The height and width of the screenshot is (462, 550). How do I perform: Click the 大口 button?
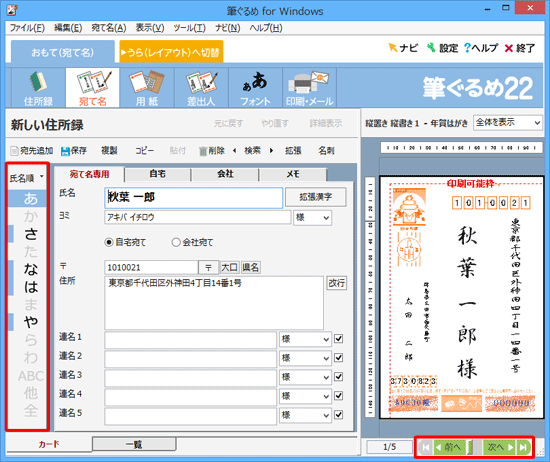(x=230, y=268)
